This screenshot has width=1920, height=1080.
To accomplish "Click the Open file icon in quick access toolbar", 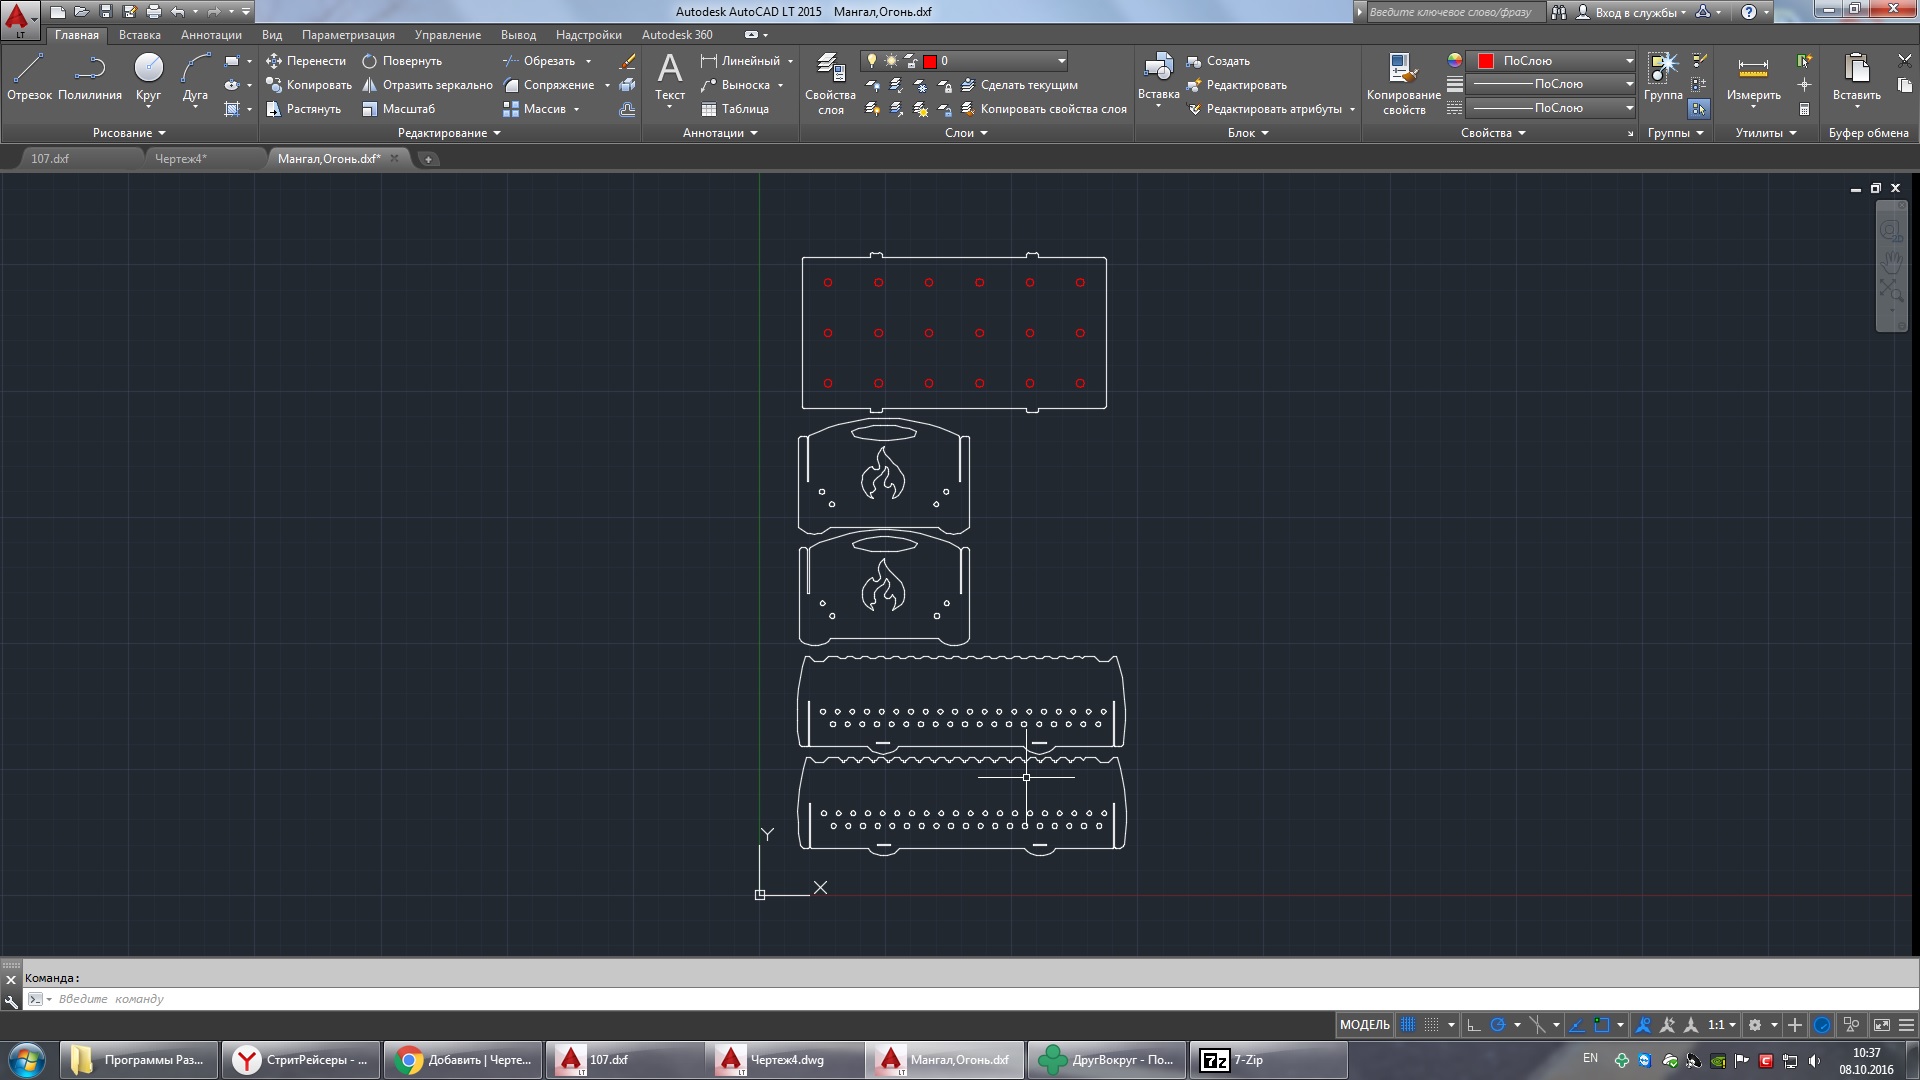I will (x=82, y=12).
